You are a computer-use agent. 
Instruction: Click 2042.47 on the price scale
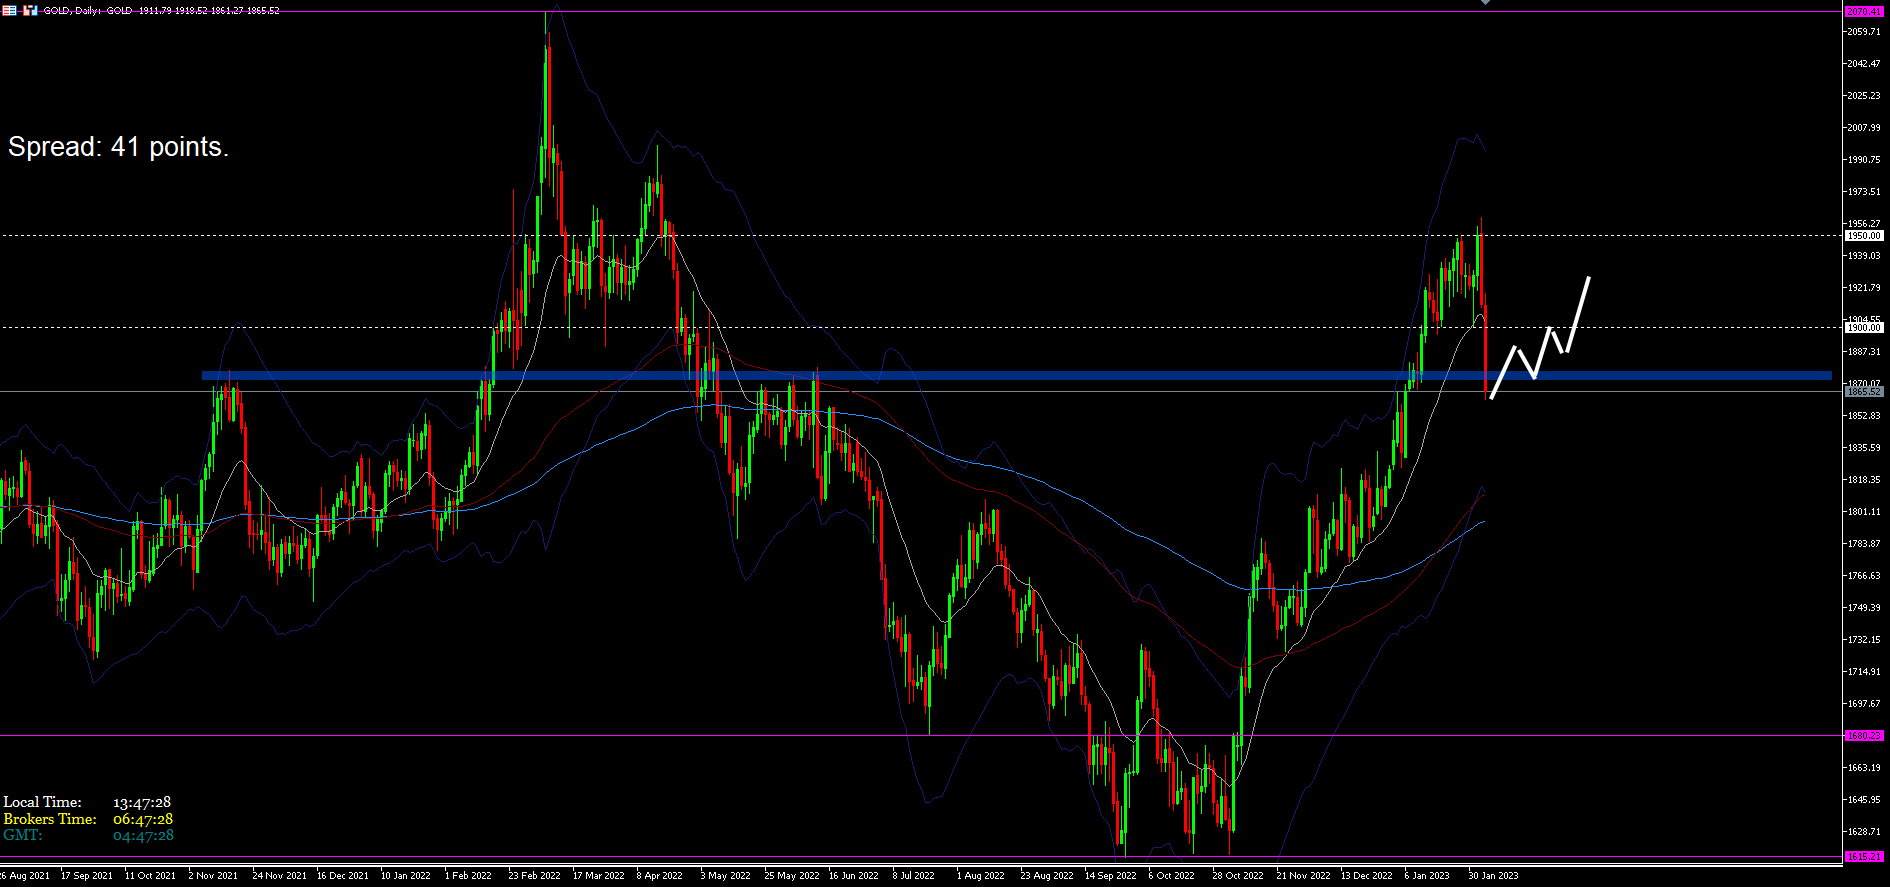point(1863,64)
